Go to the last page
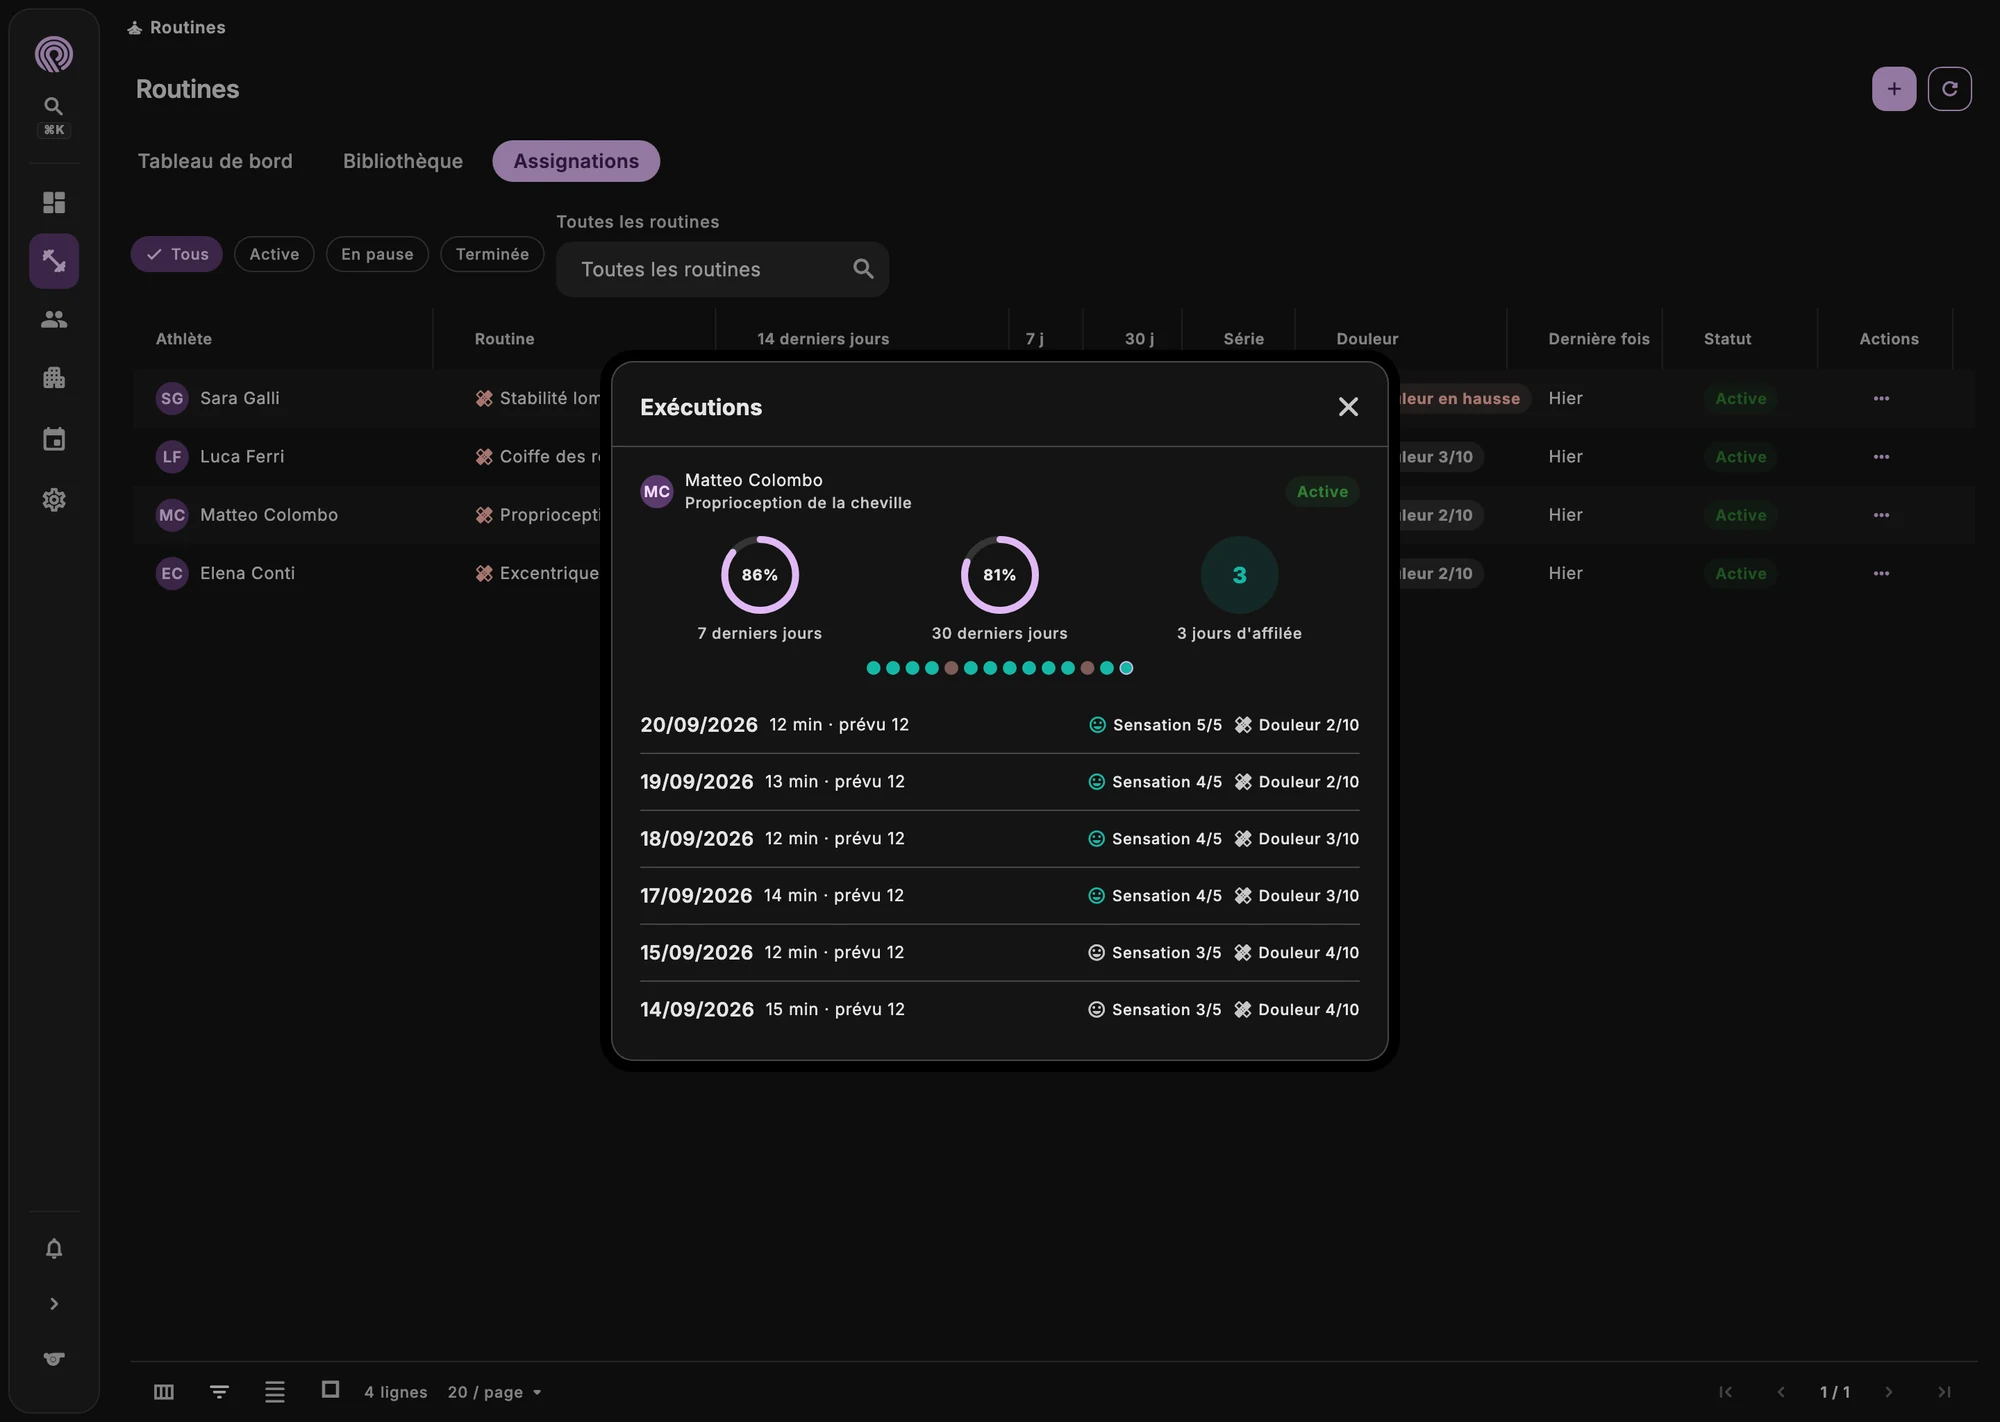Screen dimensions: 2000x1422 (1944, 1392)
